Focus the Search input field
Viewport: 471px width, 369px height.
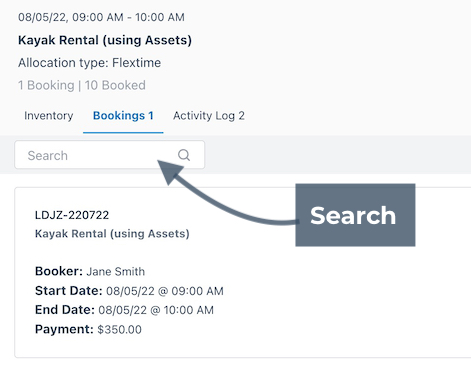(110, 155)
